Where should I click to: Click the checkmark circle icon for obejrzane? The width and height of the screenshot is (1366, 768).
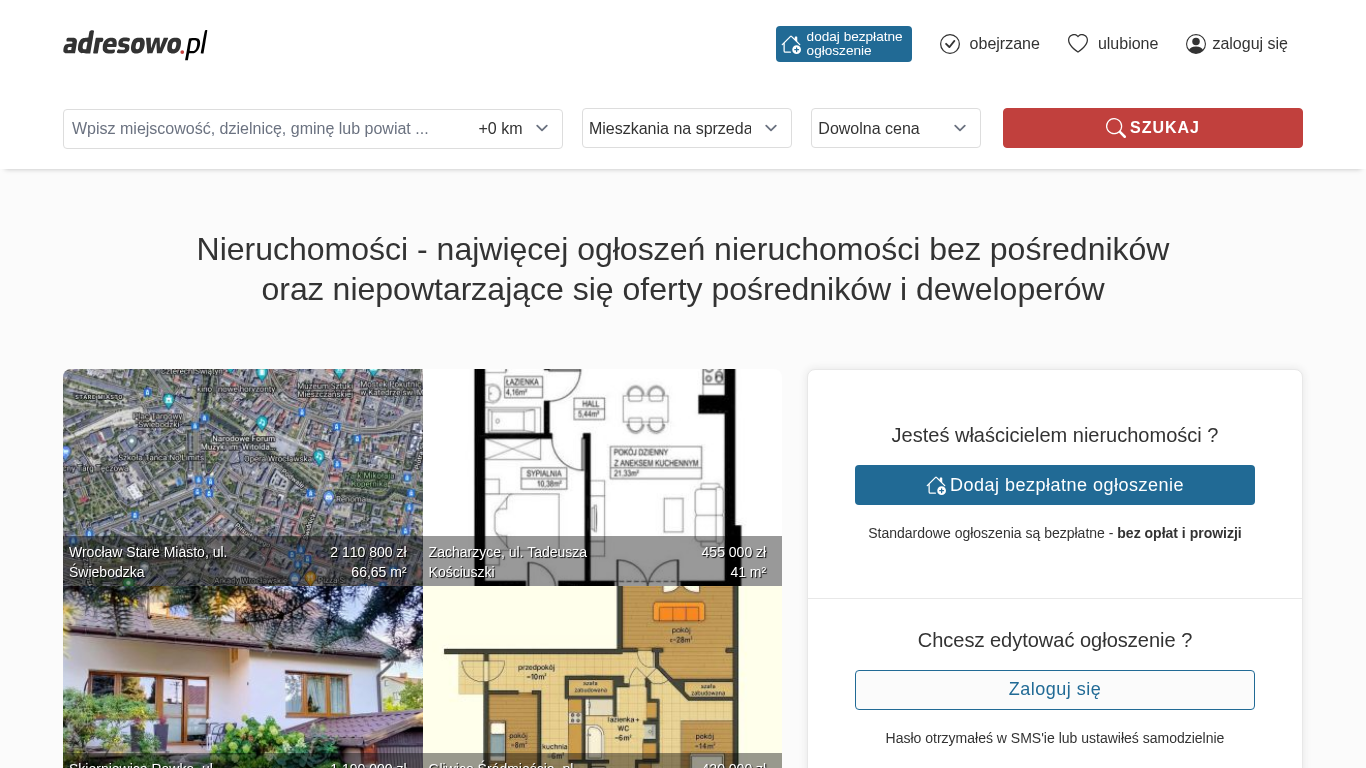click(950, 44)
